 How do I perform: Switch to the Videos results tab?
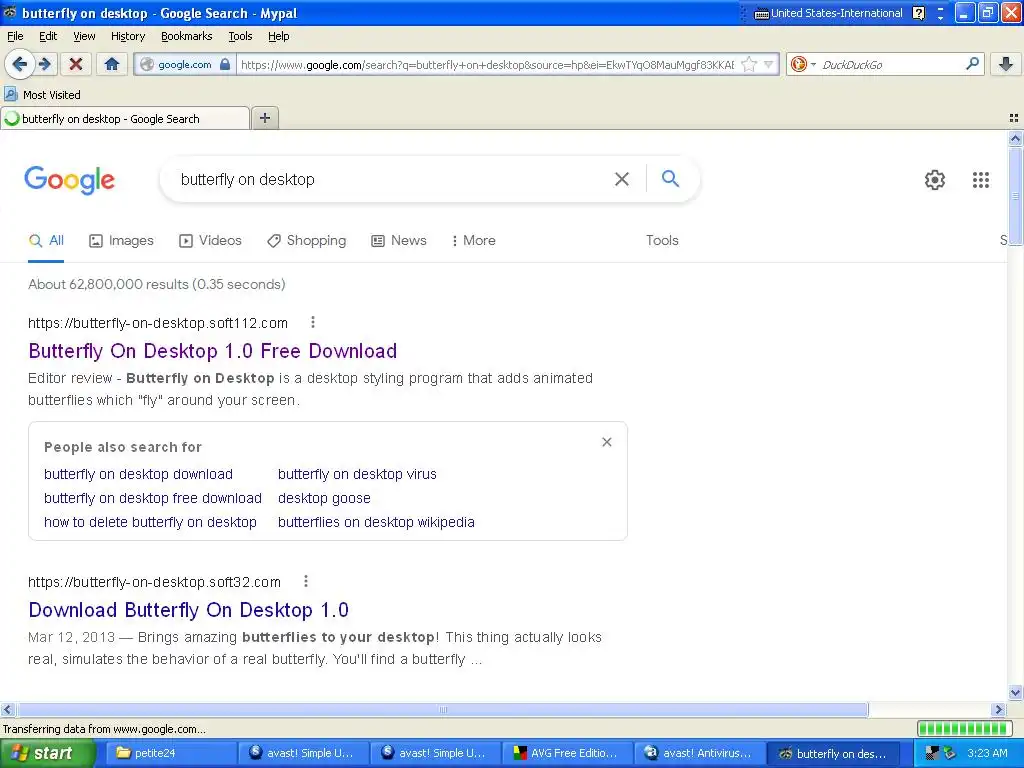pos(210,240)
